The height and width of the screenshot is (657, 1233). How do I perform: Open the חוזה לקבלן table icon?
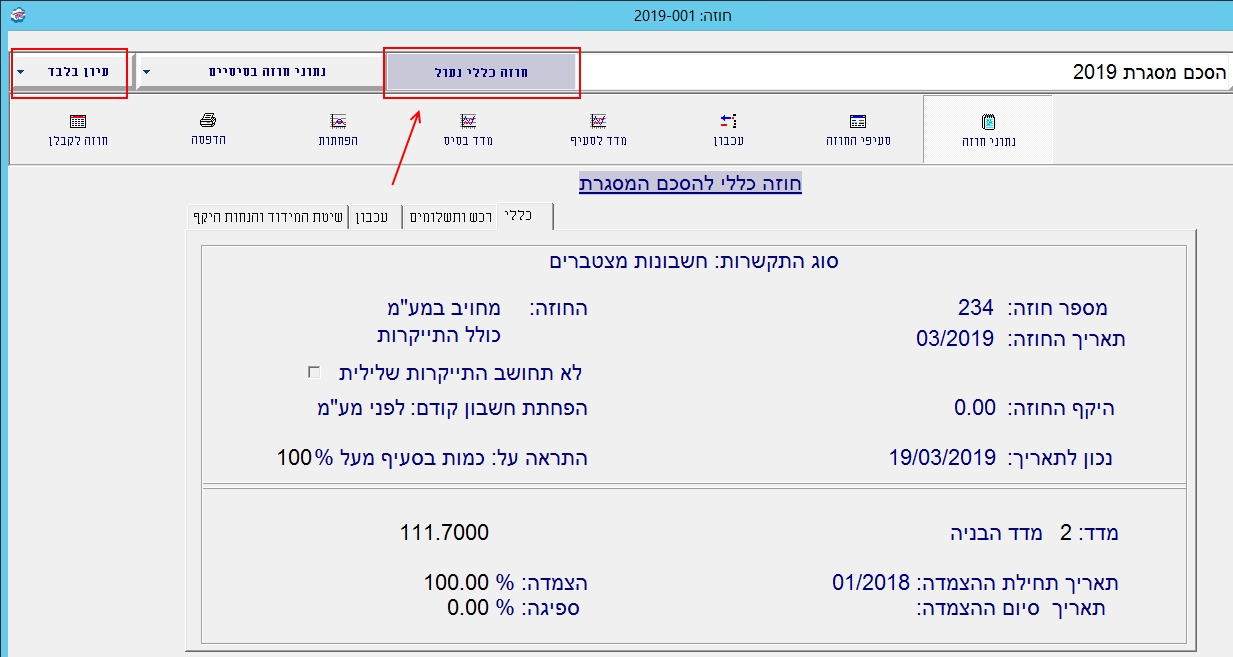coord(78,122)
